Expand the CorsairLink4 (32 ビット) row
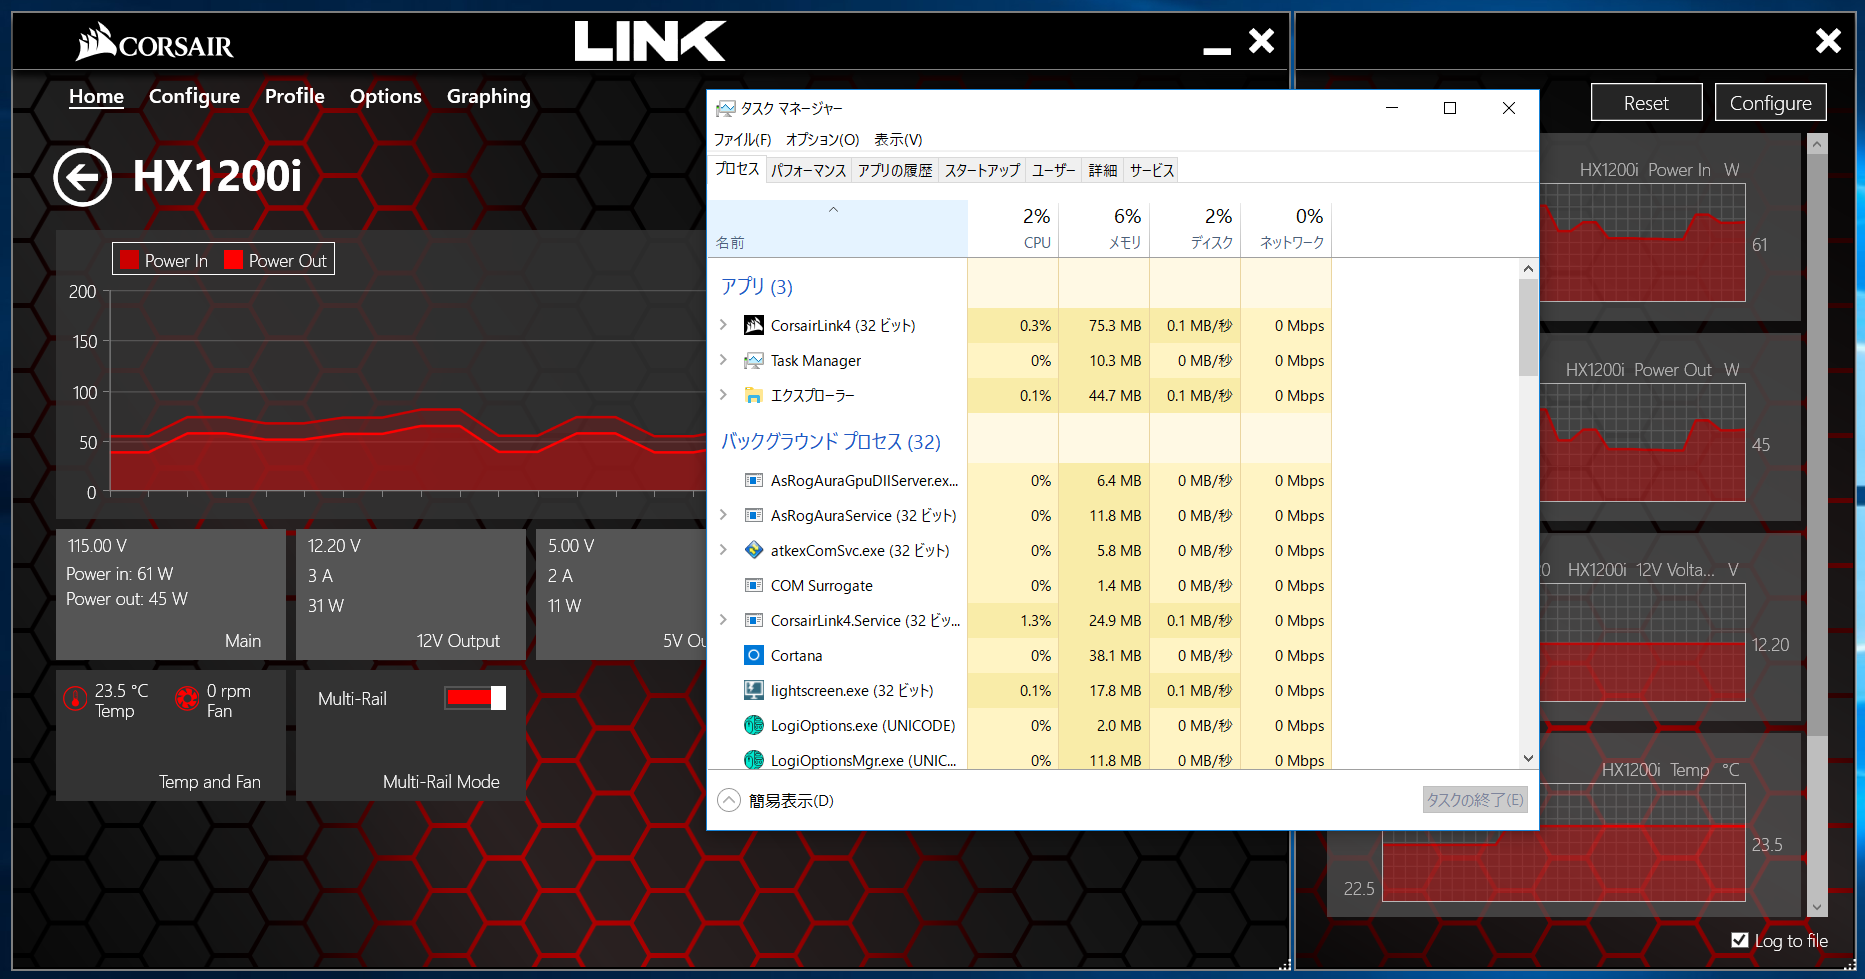 (x=723, y=325)
